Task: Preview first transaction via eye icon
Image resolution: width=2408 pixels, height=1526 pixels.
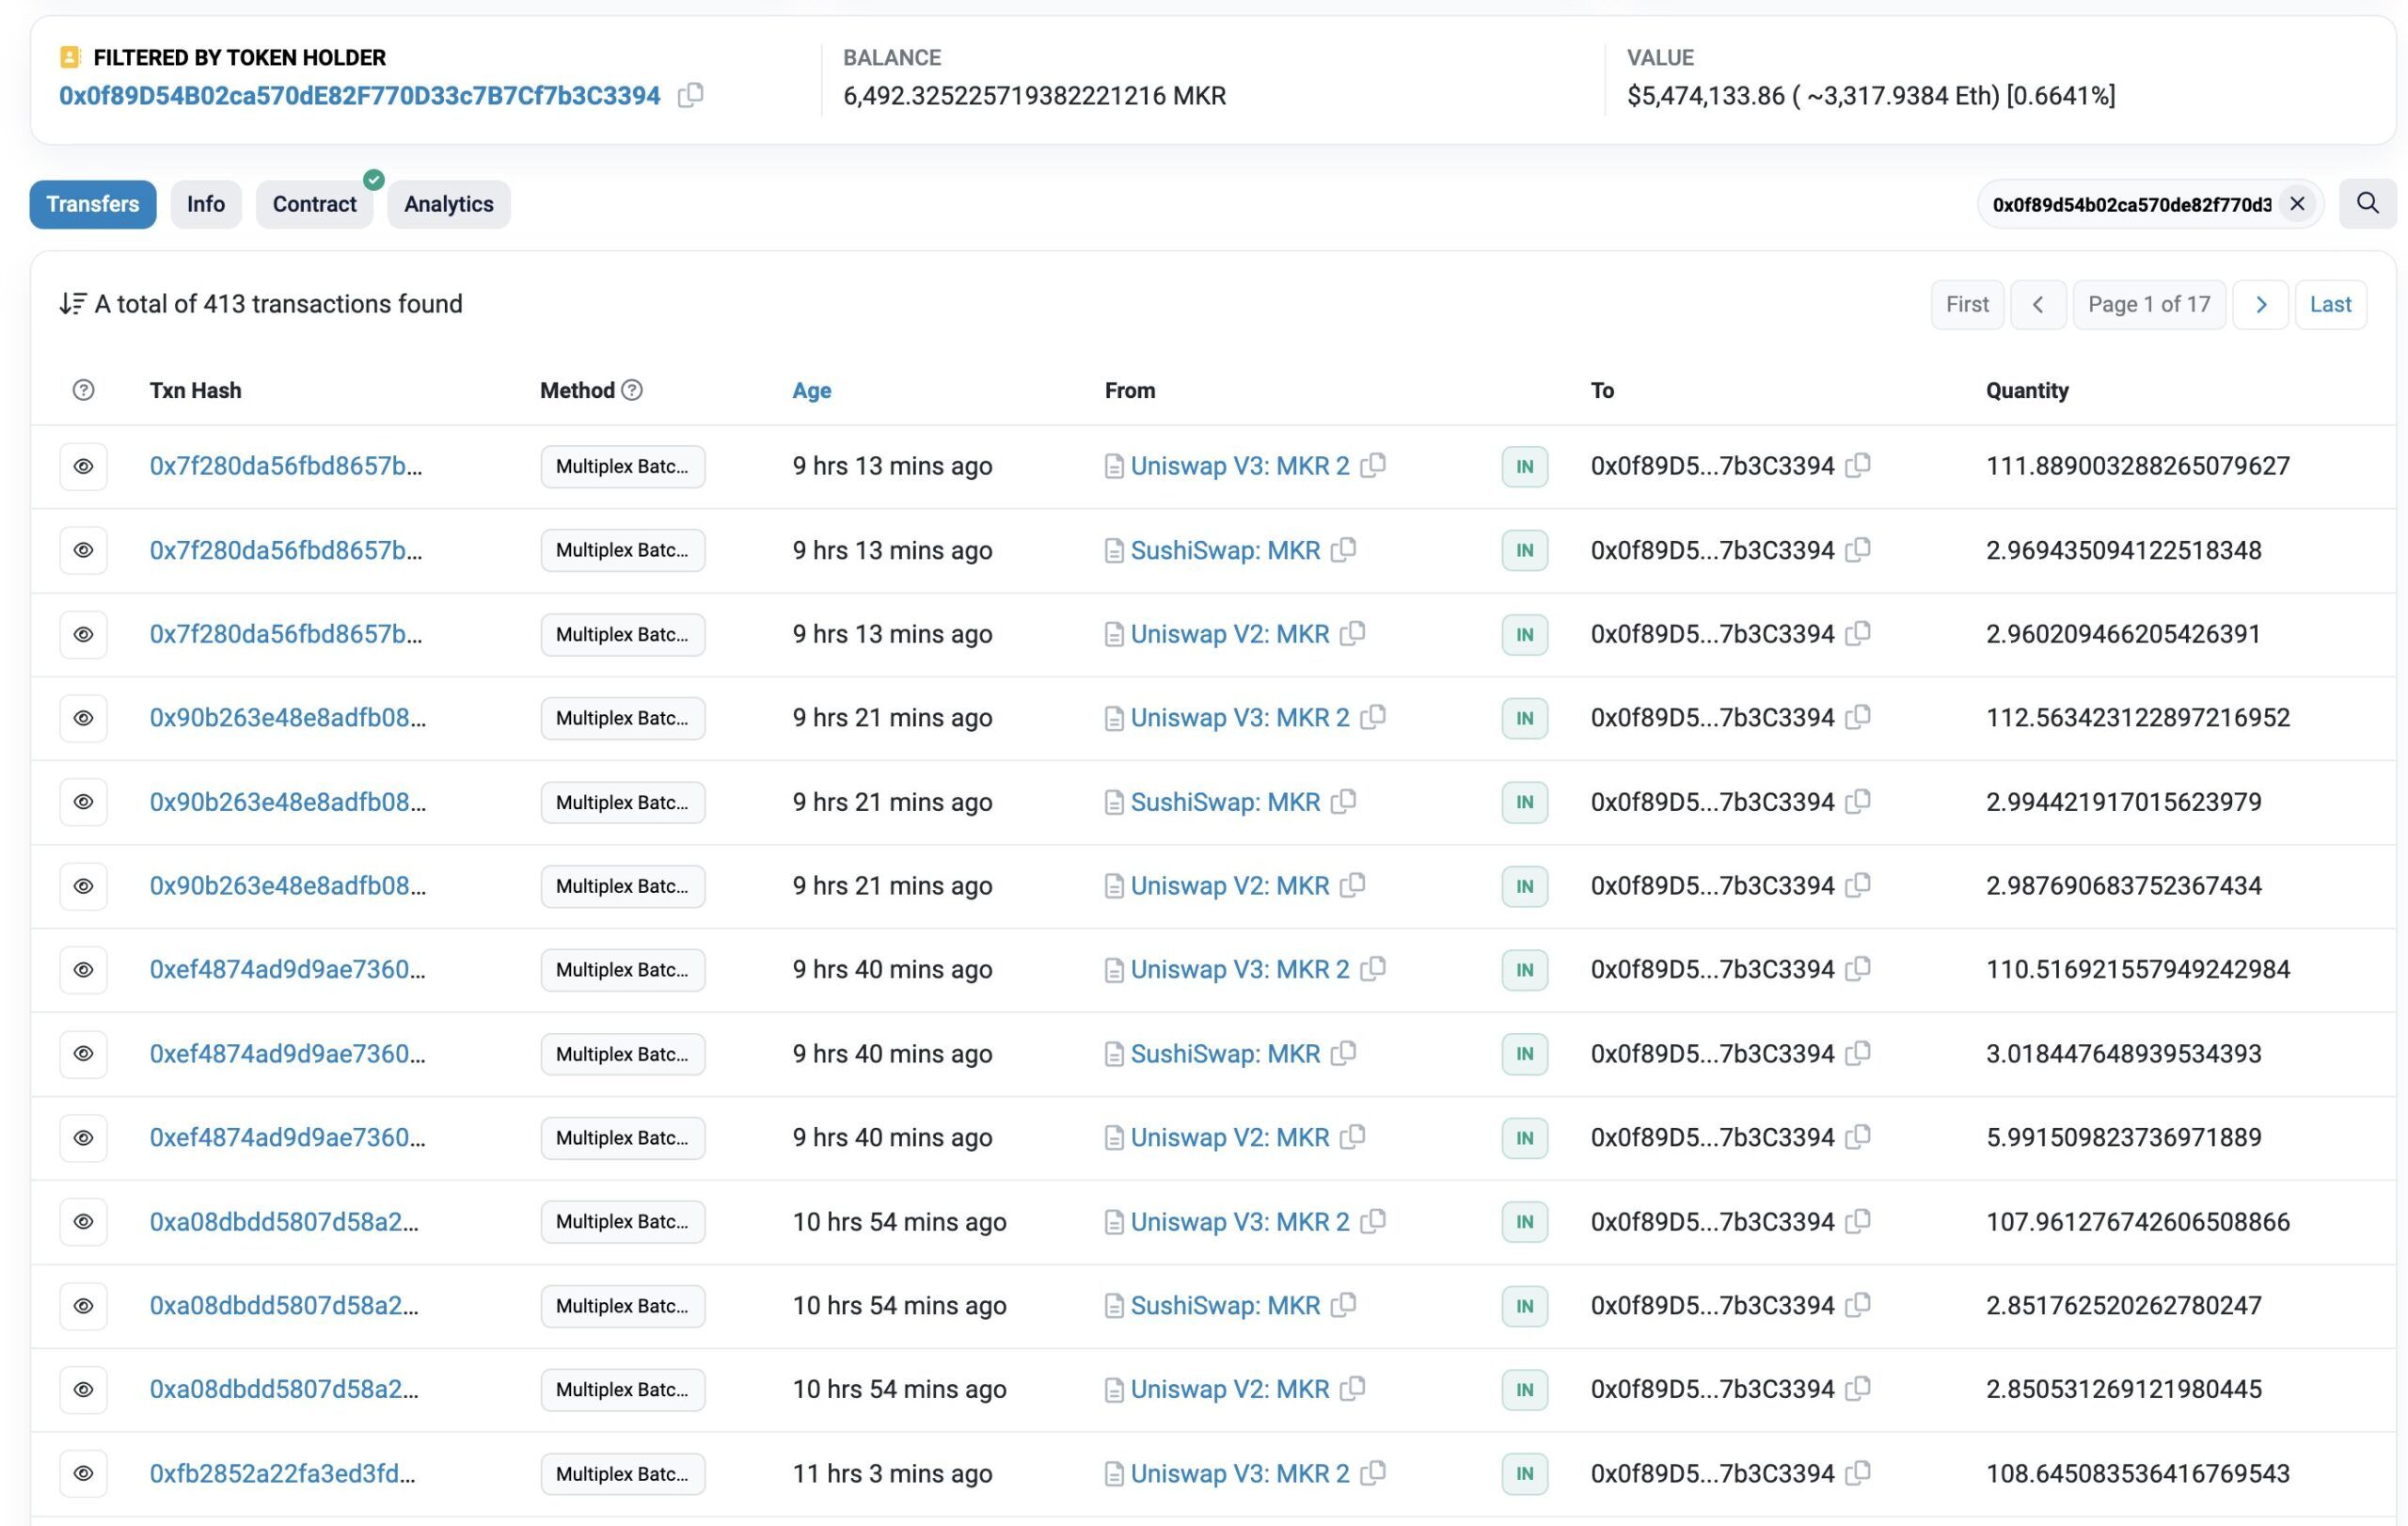Action: point(84,466)
